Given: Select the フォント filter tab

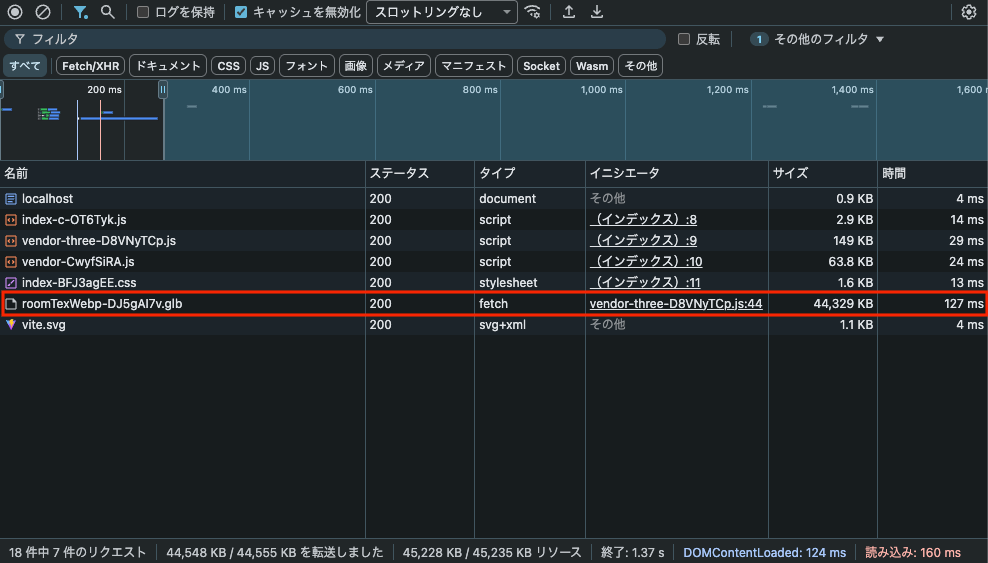Looking at the screenshot, I should pyautogui.click(x=307, y=66).
